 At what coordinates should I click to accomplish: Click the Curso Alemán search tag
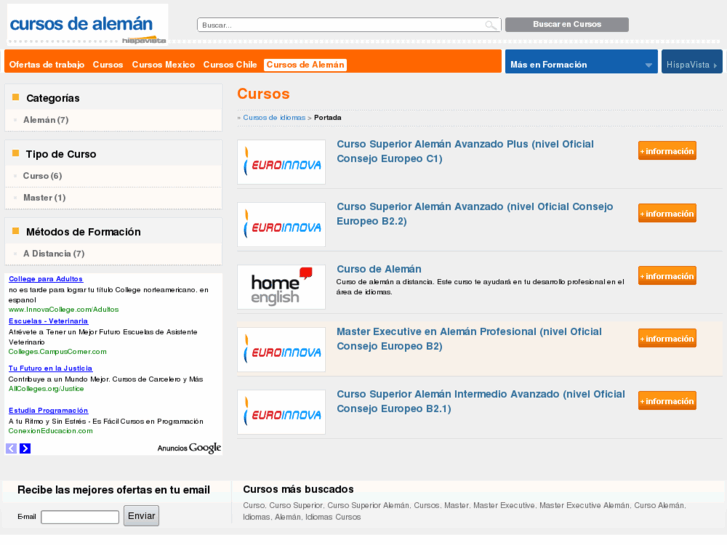659,505
